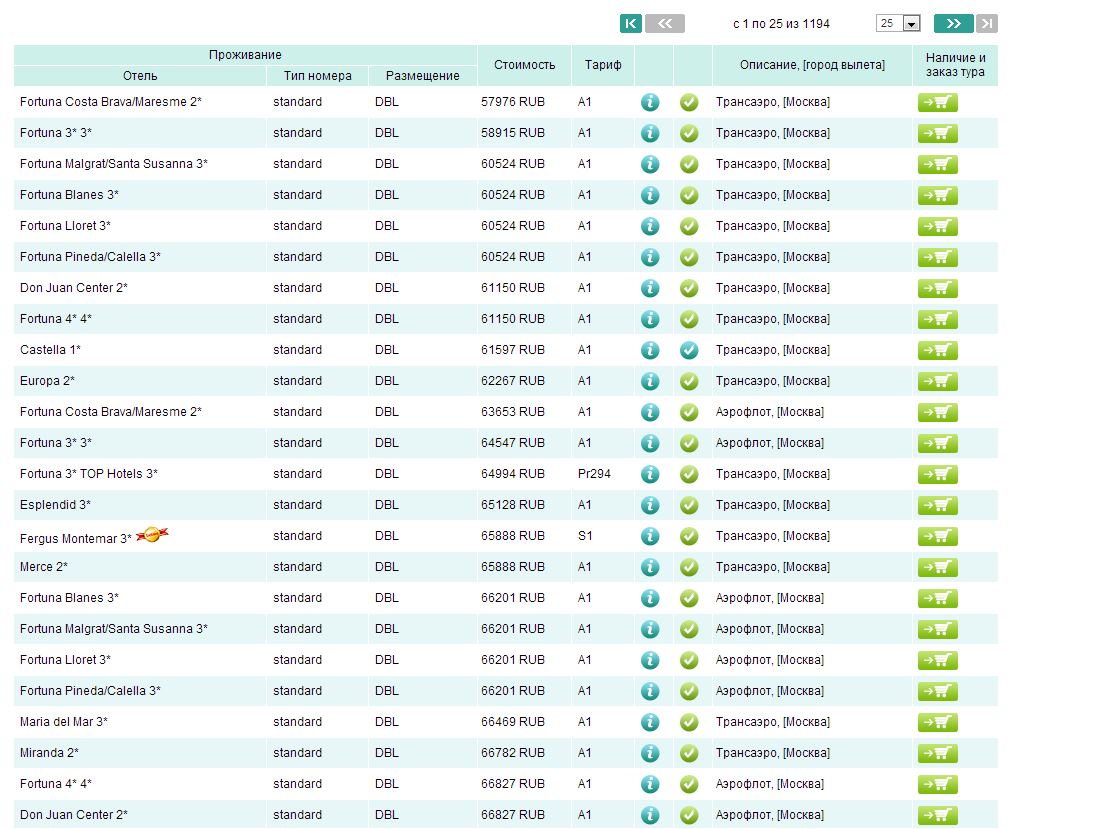Show info for Castella 1* row

(650, 350)
